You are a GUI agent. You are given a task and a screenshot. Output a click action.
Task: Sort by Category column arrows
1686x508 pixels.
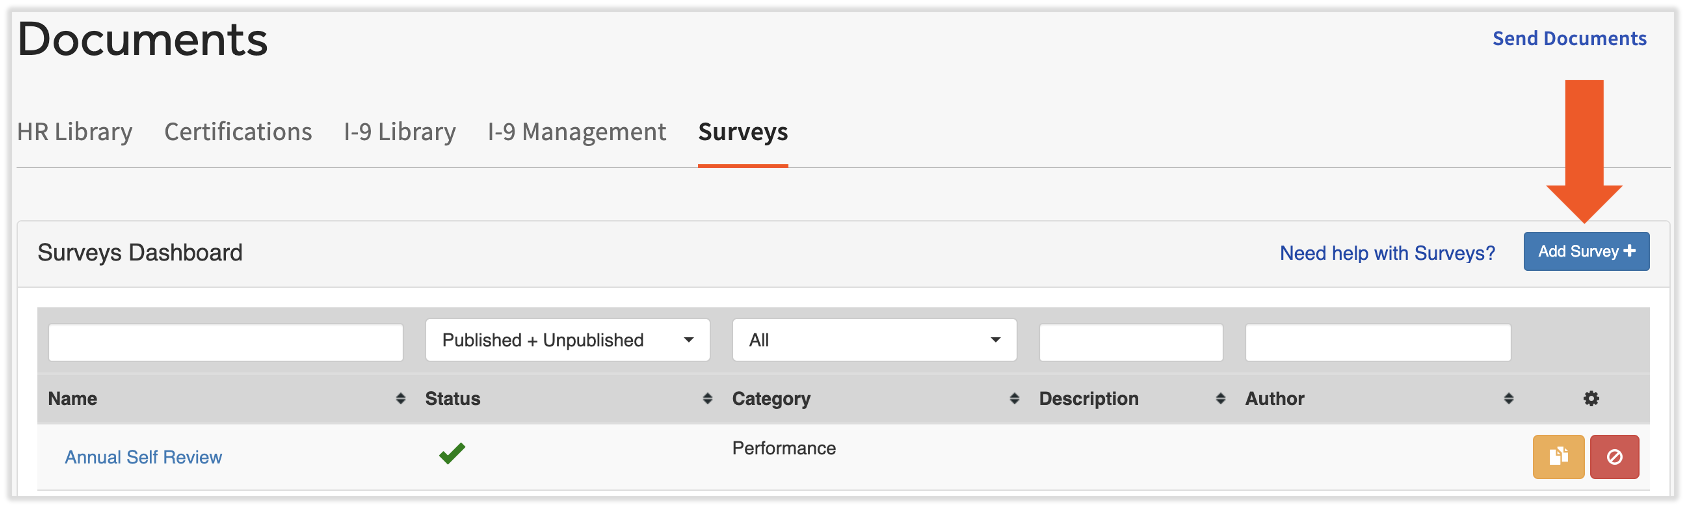pyautogui.click(x=1014, y=399)
